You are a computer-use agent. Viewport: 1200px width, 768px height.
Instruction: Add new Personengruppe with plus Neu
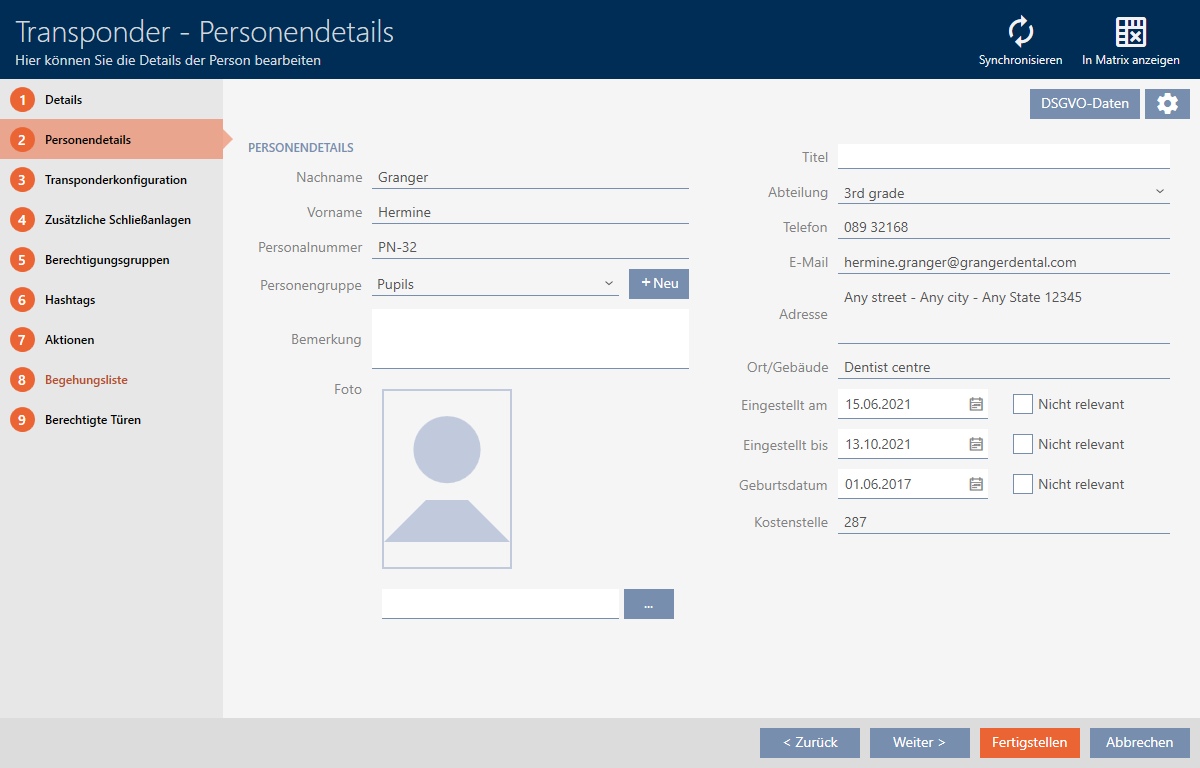point(658,284)
